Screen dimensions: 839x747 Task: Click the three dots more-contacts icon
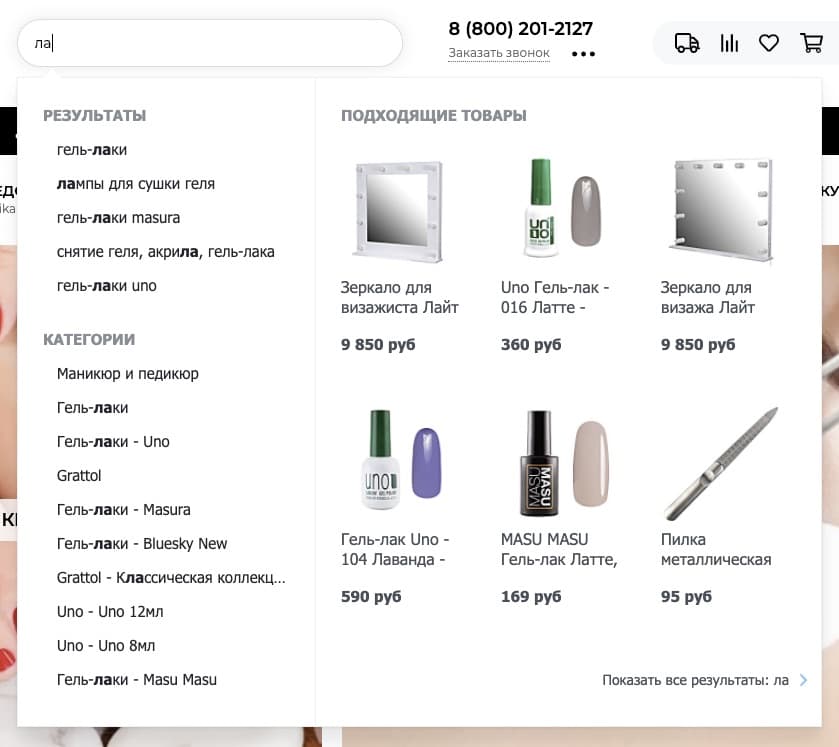583,54
